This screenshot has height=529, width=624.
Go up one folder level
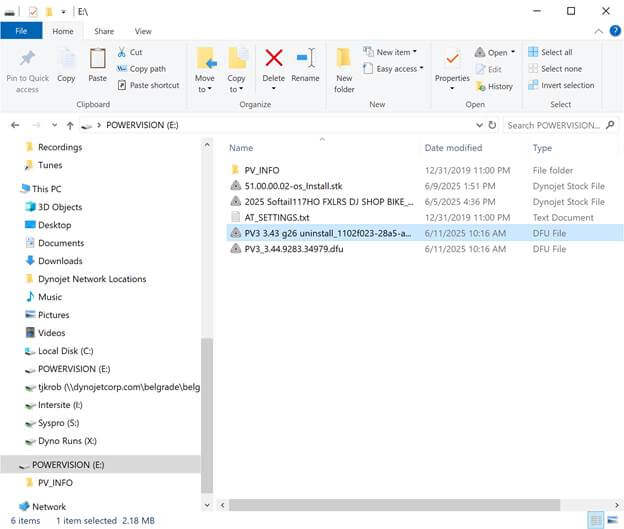pos(70,126)
